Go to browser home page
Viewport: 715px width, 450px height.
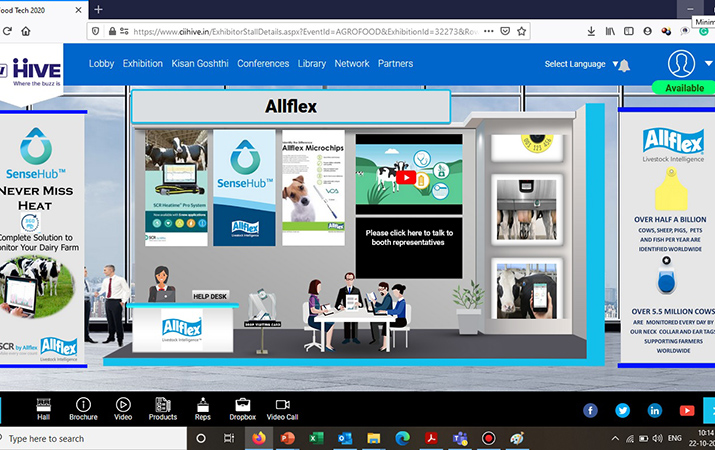tap(26, 31)
